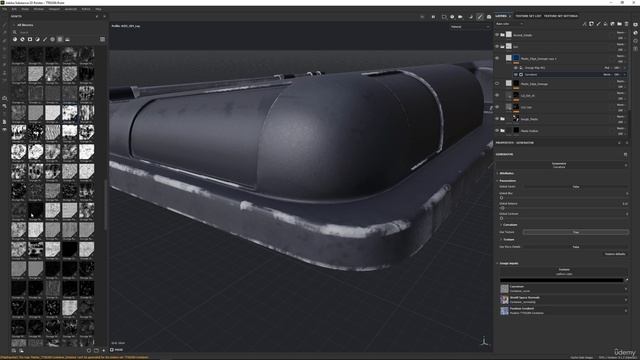Click the Restore defaults button
640x360 pixels.
615,254
